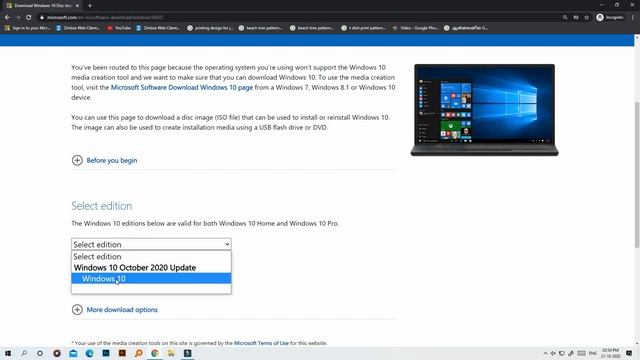Screen dimensions: 640x360
Task: Select the highlighted 'Windows 10' option
Action: coord(151,278)
